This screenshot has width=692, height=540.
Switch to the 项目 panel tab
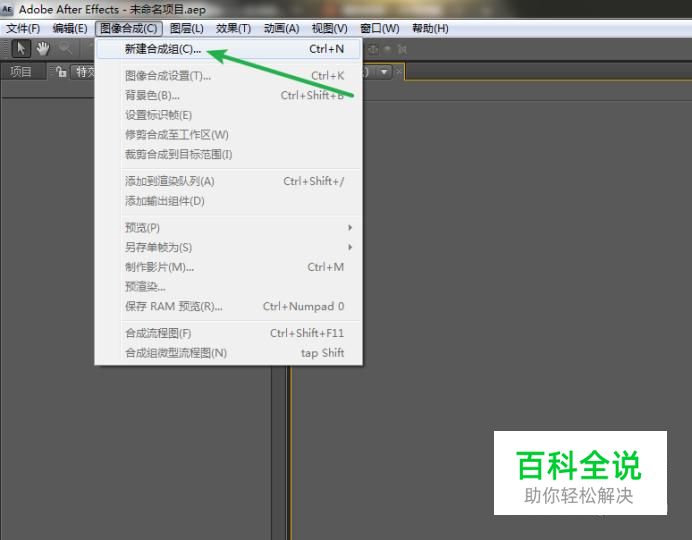(x=21, y=71)
